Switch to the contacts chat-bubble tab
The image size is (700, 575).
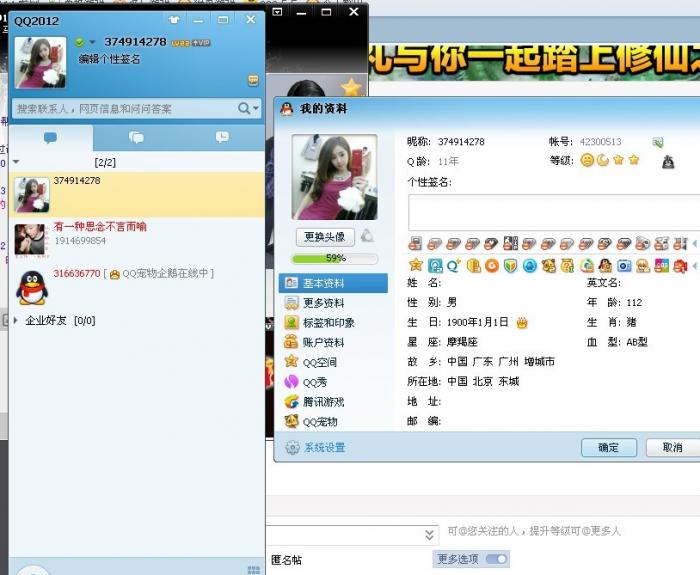click(50, 138)
